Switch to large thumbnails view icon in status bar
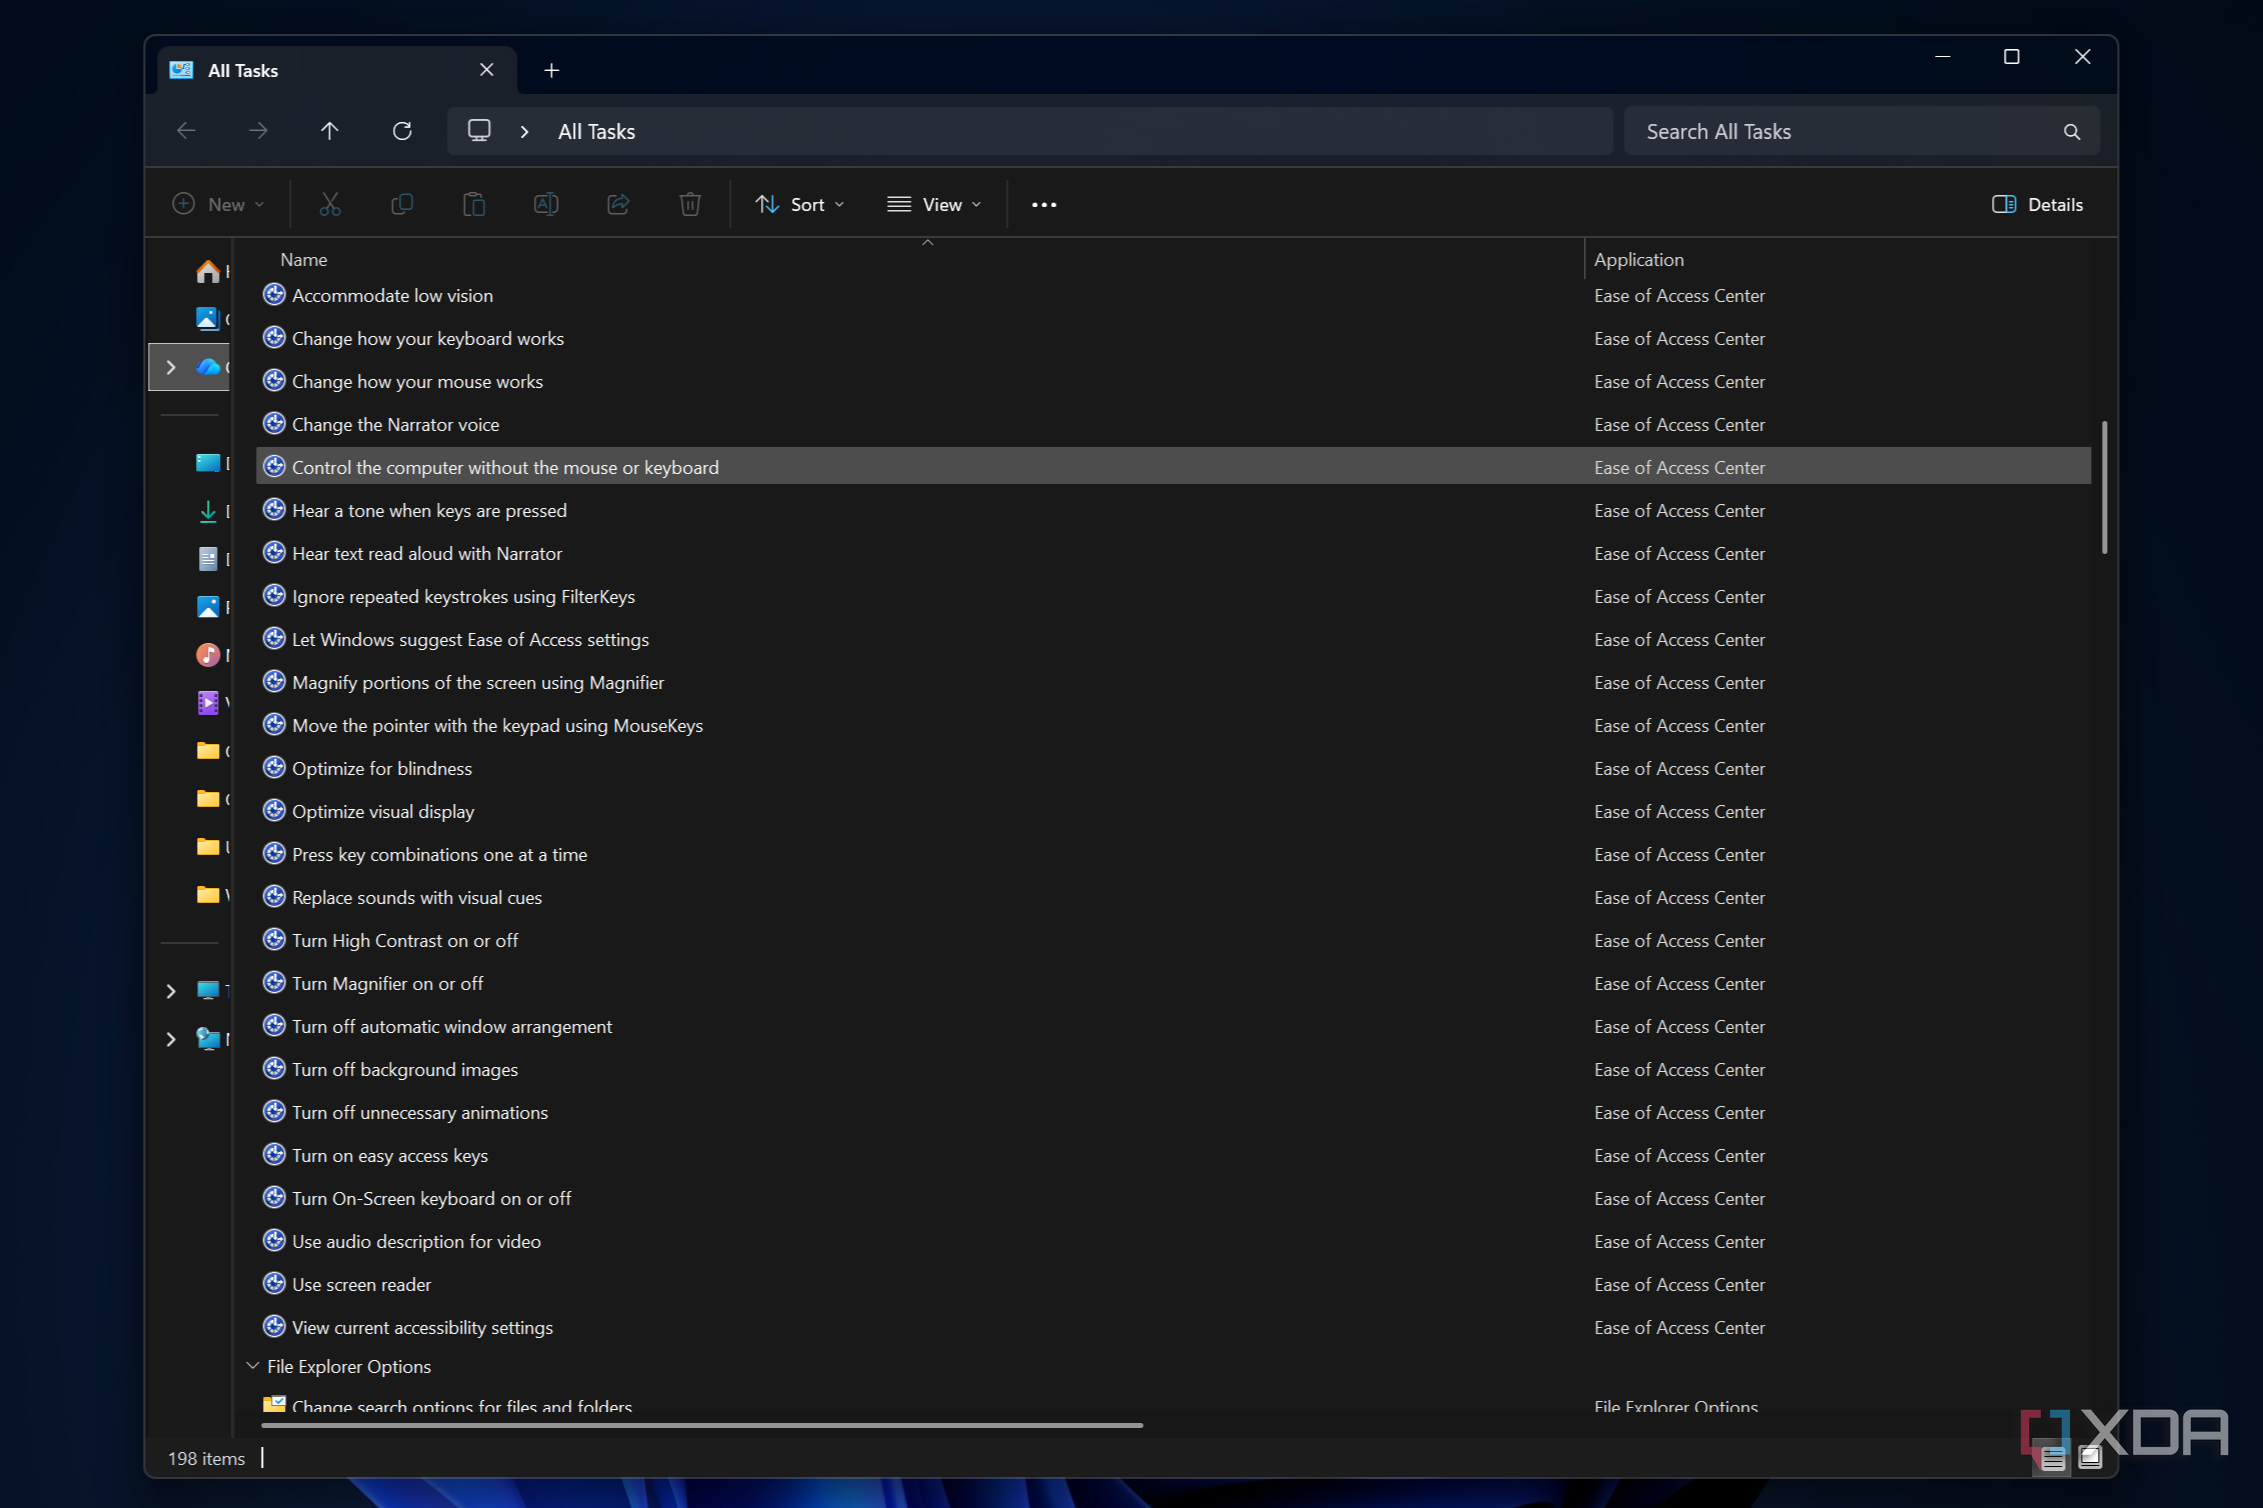Image resolution: width=2263 pixels, height=1508 pixels. [2090, 1457]
